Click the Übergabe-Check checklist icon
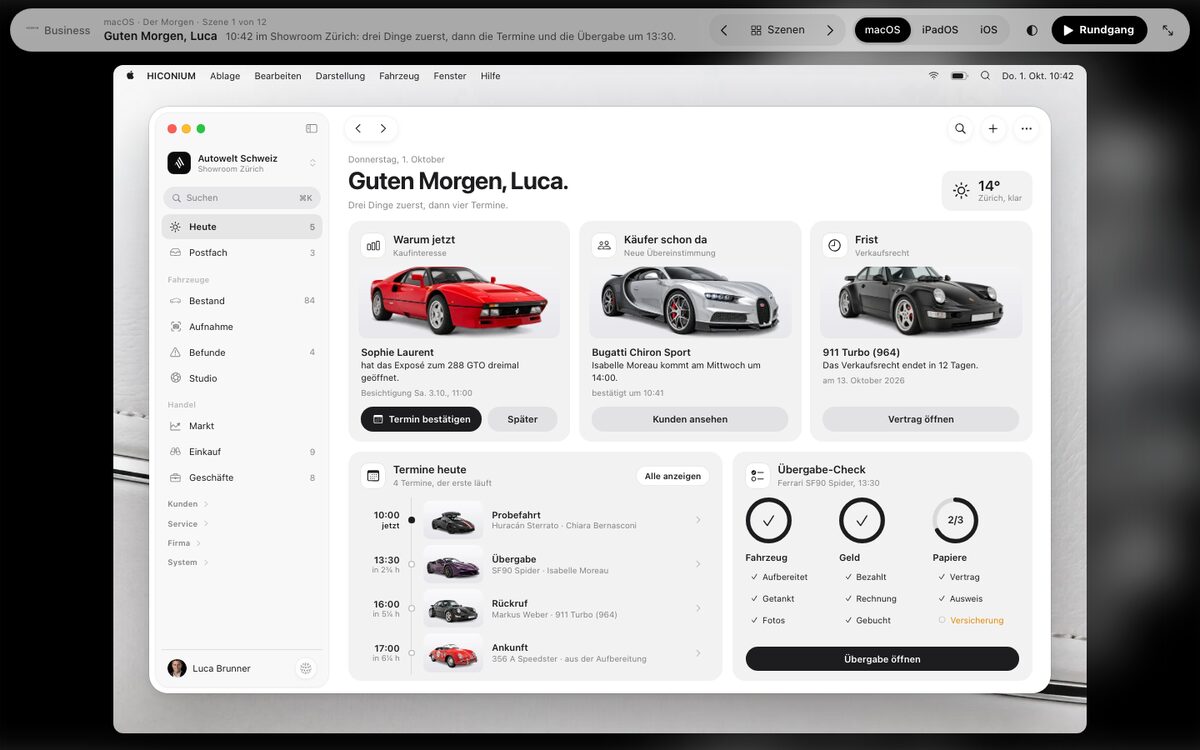Image resolution: width=1200 pixels, height=750 pixels. 758,476
